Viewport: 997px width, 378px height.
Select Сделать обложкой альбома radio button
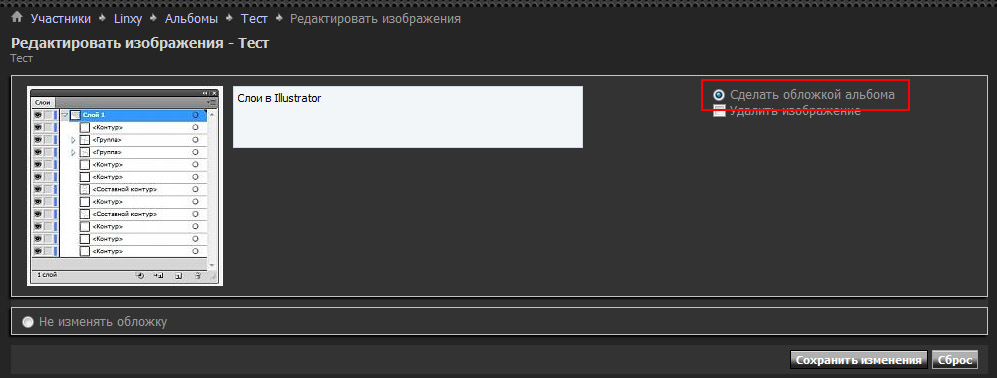pyautogui.click(x=719, y=95)
